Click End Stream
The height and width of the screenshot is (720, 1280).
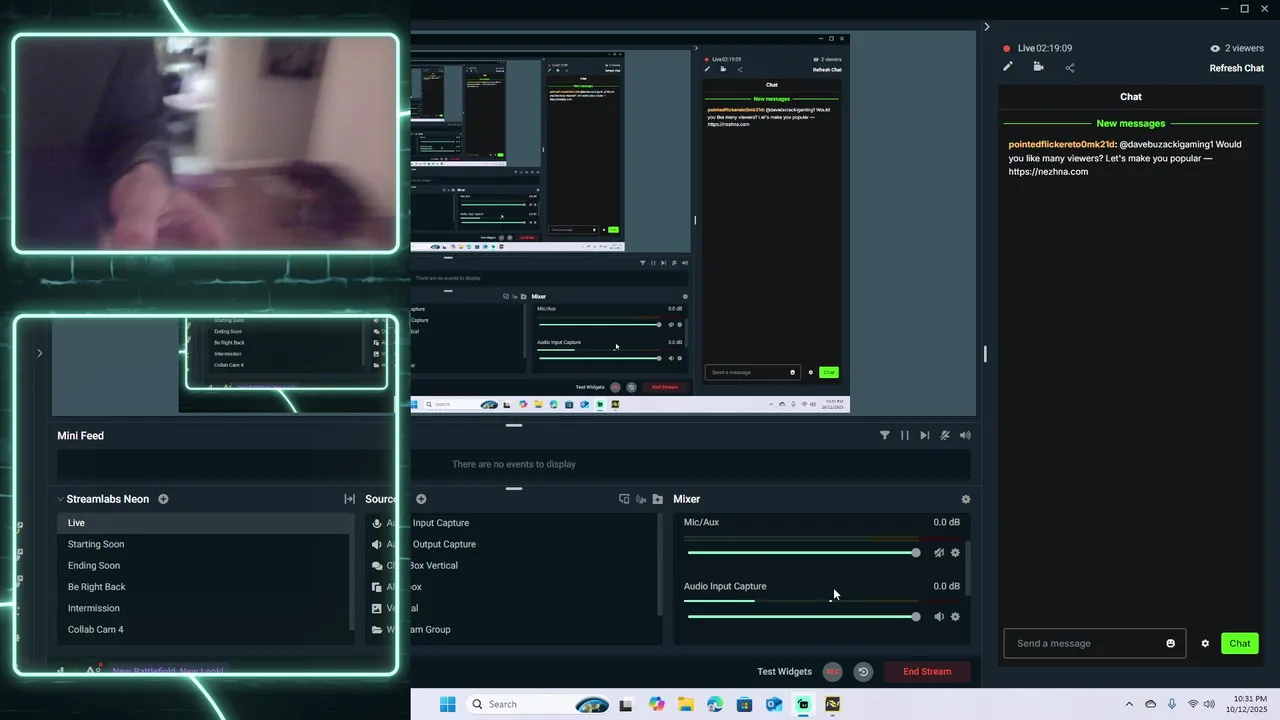tap(927, 672)
